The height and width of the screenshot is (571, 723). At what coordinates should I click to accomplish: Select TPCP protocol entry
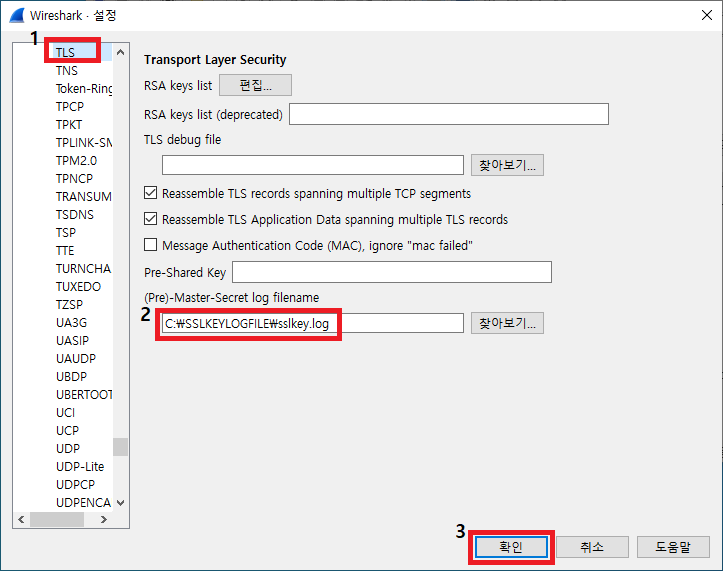(70, 107)
